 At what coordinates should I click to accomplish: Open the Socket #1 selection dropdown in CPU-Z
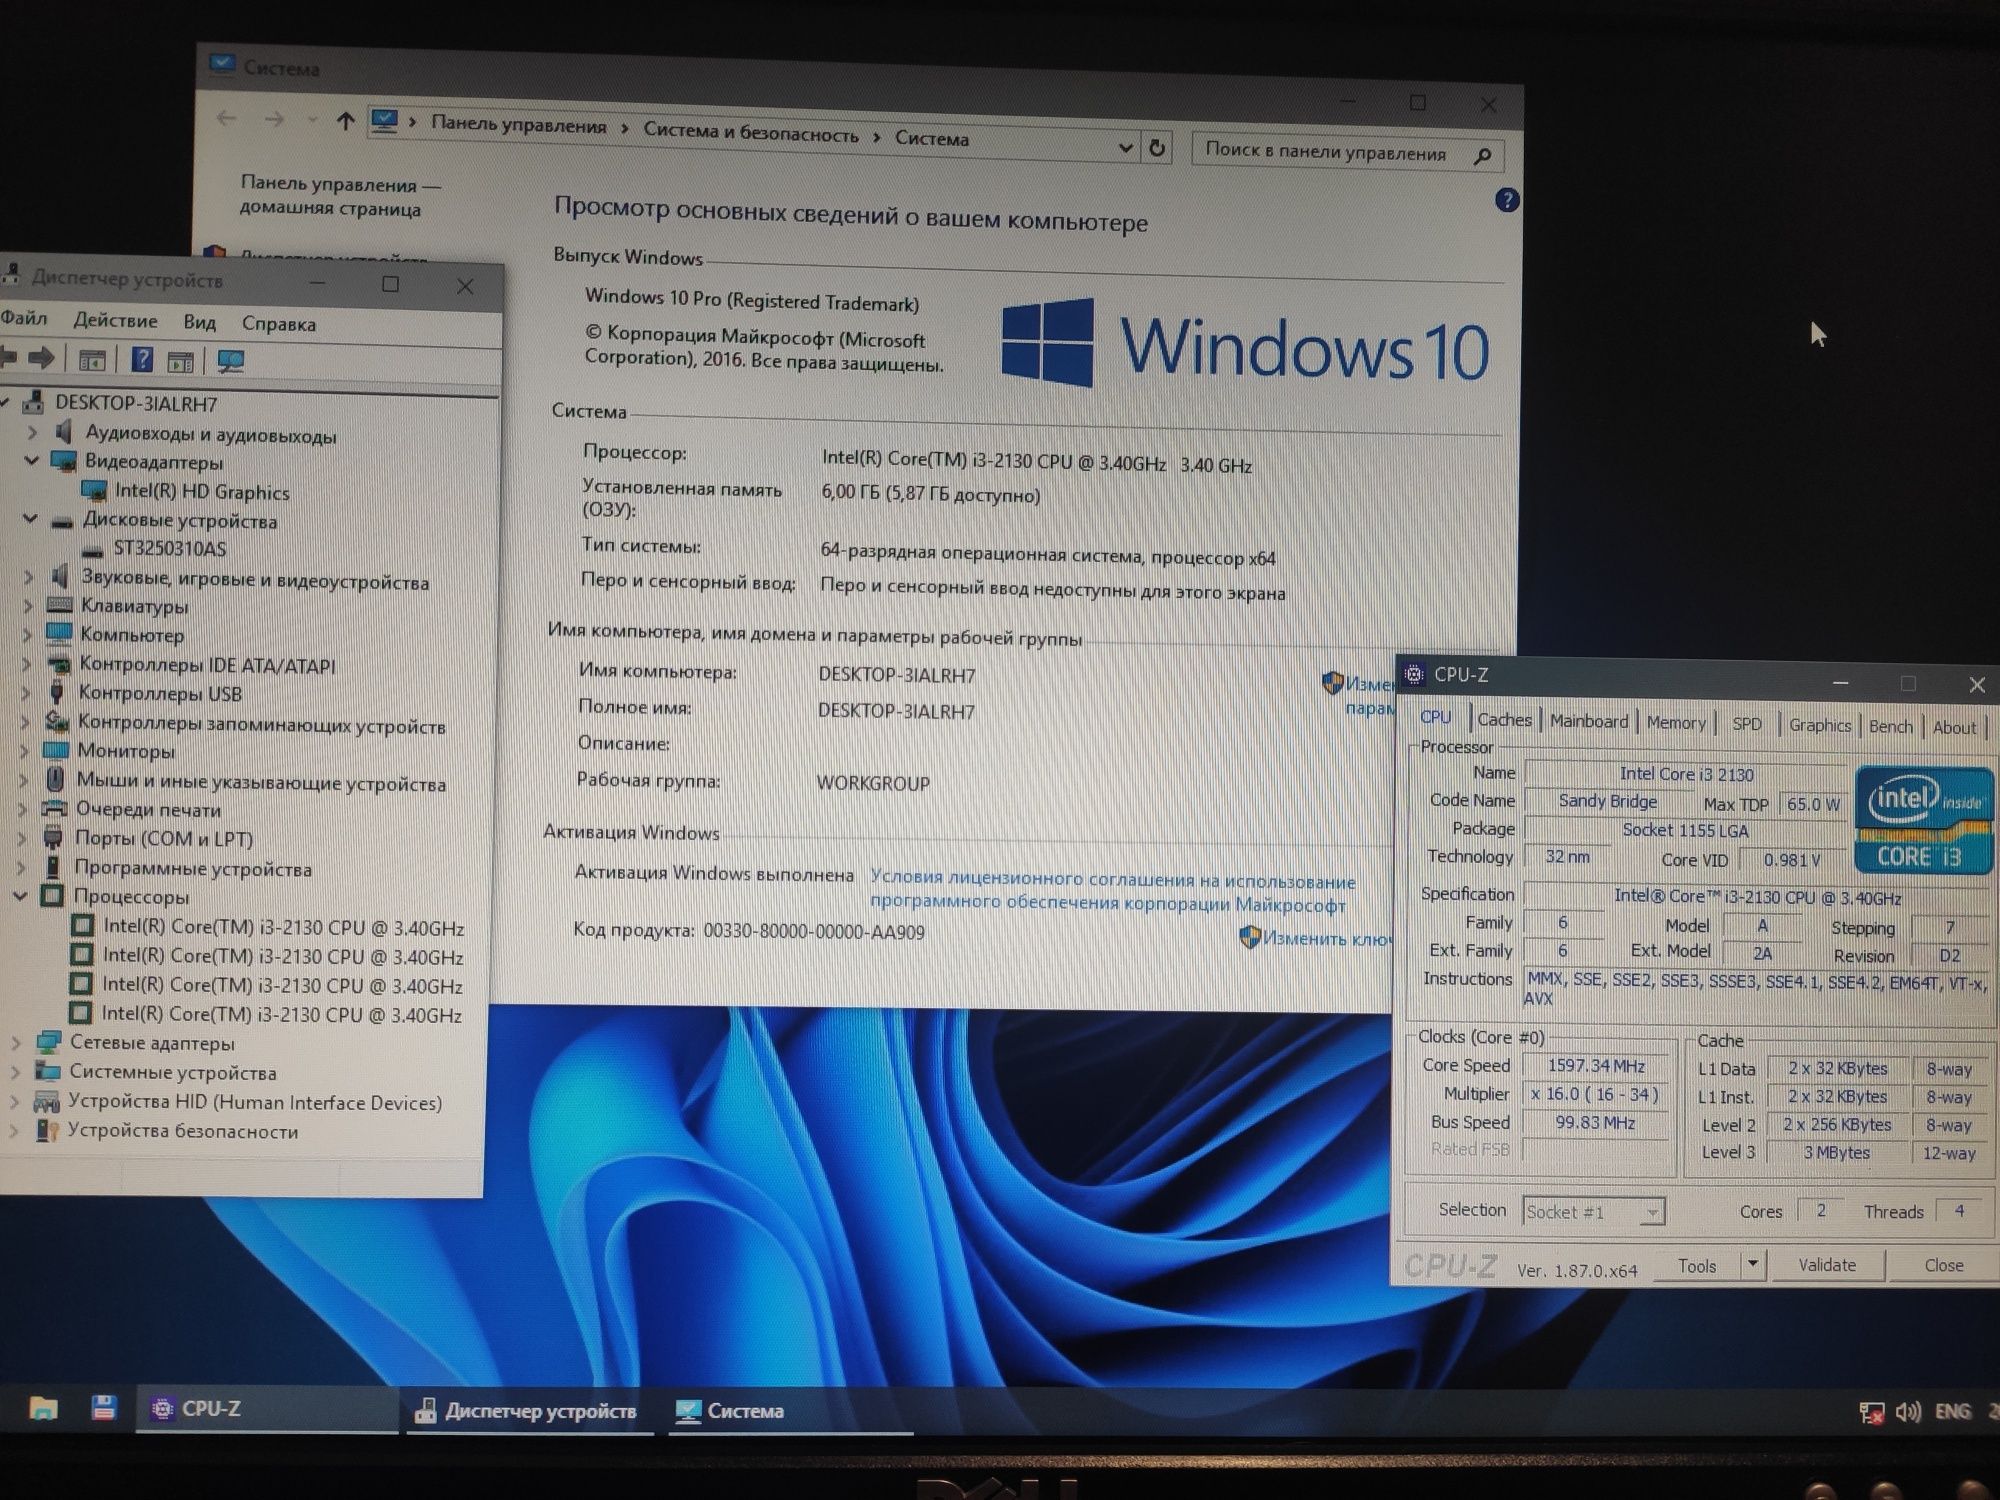click(x=1652, y=1212)
